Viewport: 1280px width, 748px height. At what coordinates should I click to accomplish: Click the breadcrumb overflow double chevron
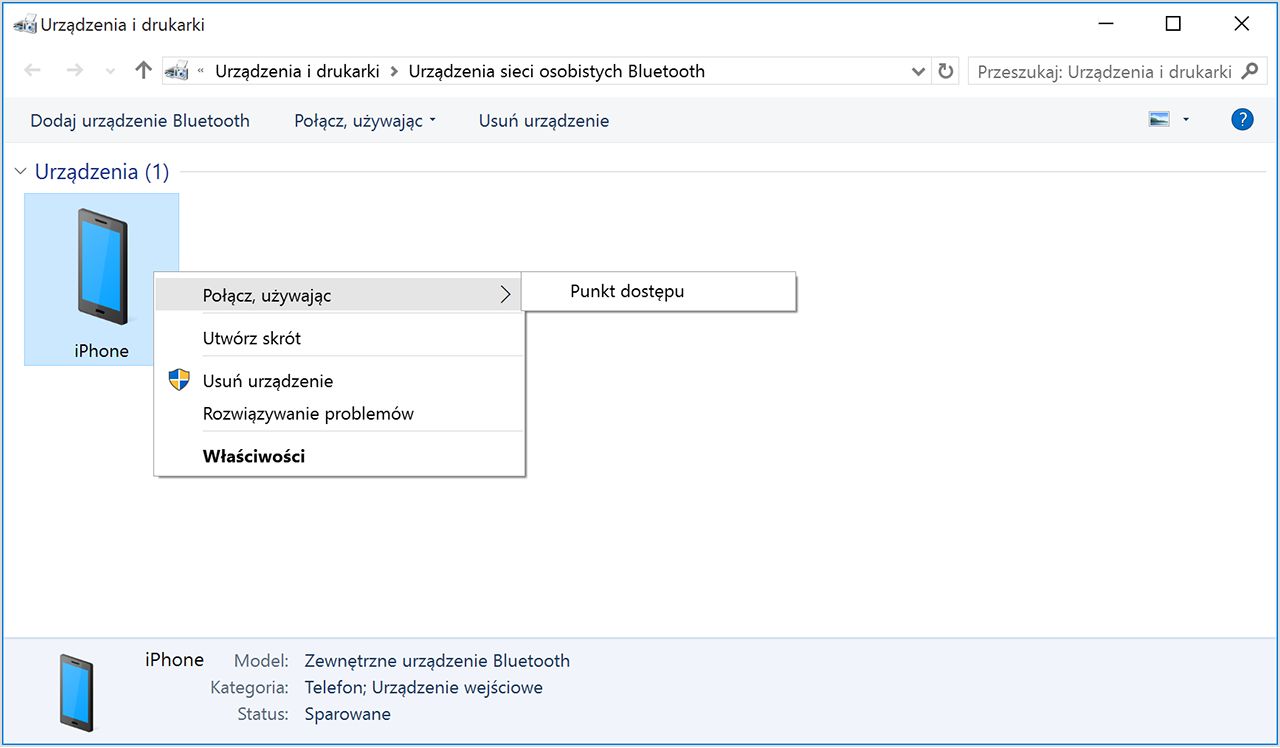pos(202,72)
